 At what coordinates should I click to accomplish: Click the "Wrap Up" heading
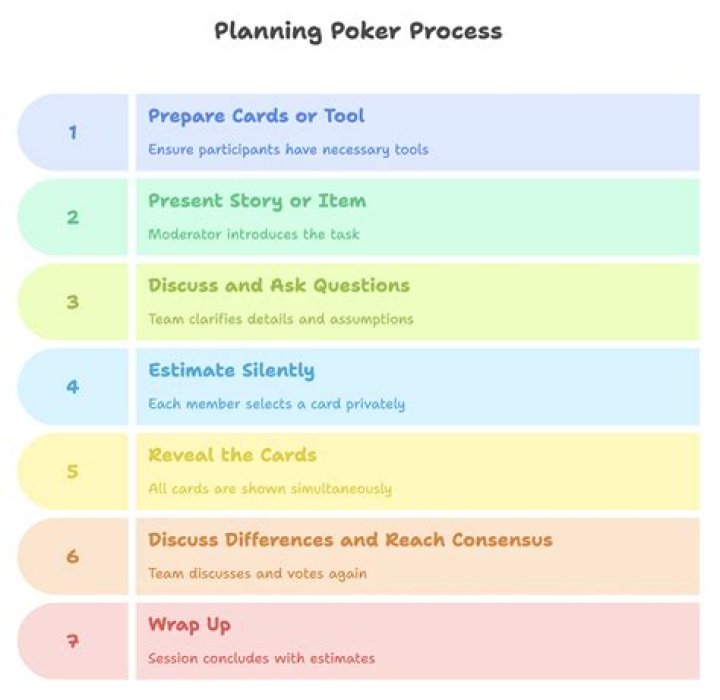click(189, 626)
